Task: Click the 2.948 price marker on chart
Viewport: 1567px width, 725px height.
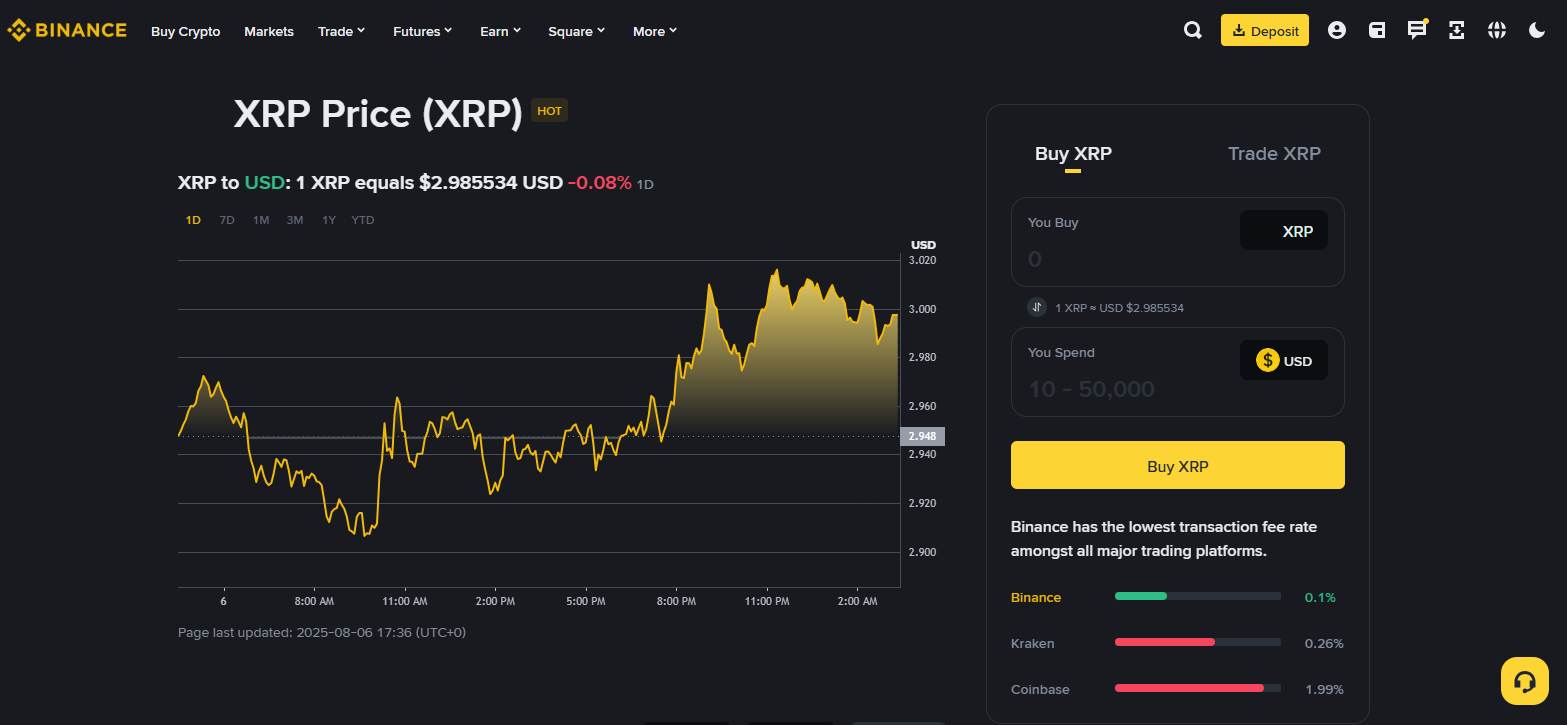Action: click(922, 436)
